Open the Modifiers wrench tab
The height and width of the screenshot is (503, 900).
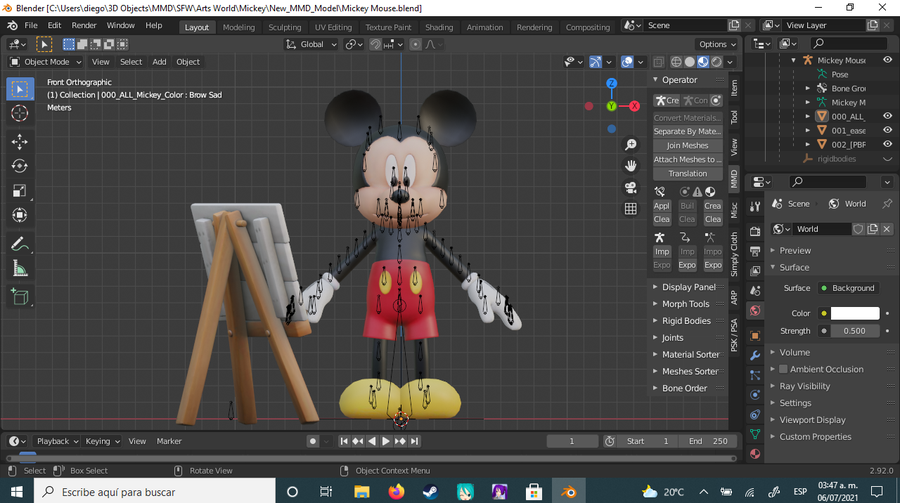pos(755,355)
